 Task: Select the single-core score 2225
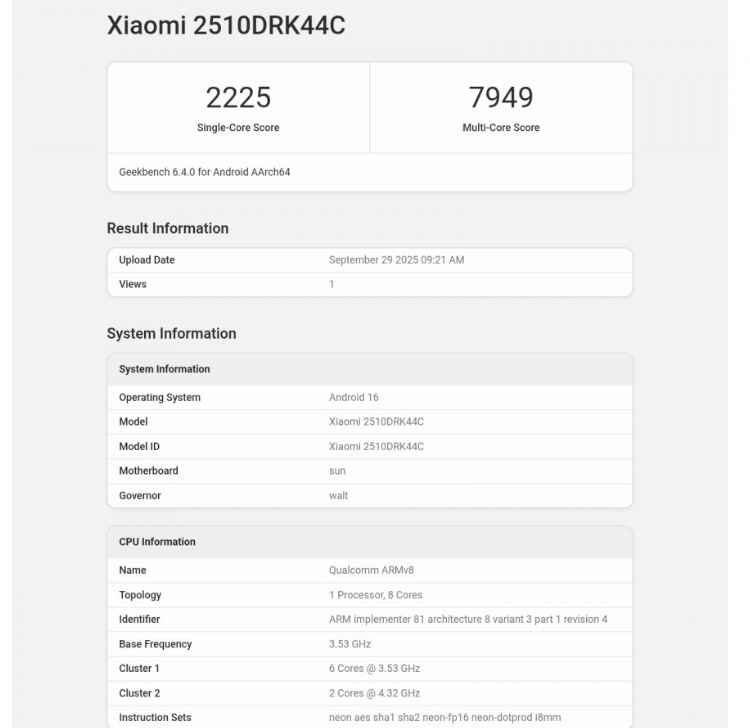click(x=238, y=98)
